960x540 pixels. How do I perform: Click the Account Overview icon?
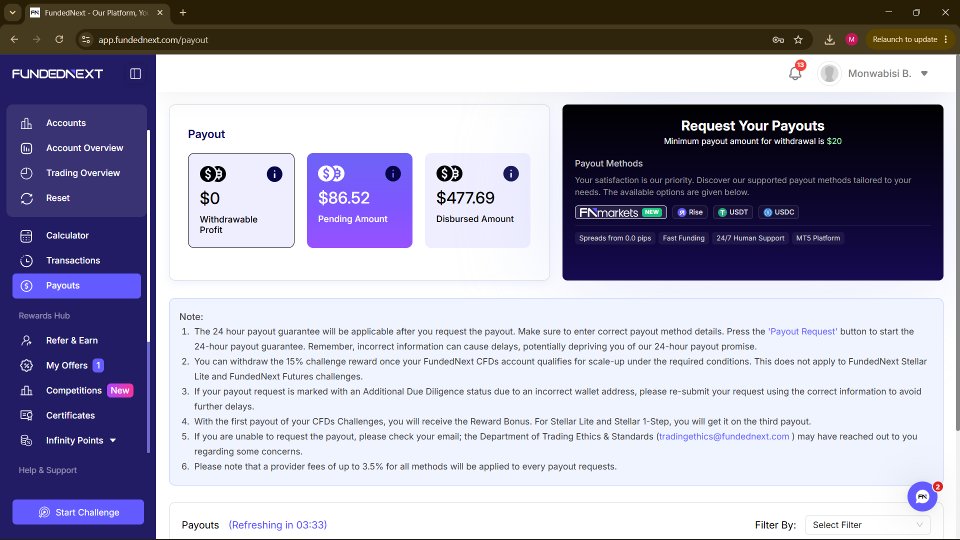pyautogui.click(x=26, y=148)
